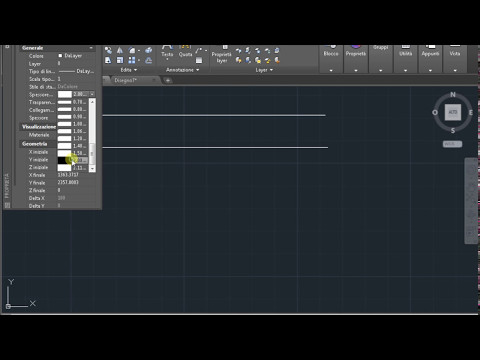Click the layer Off icon

click(x=238, y=50)
